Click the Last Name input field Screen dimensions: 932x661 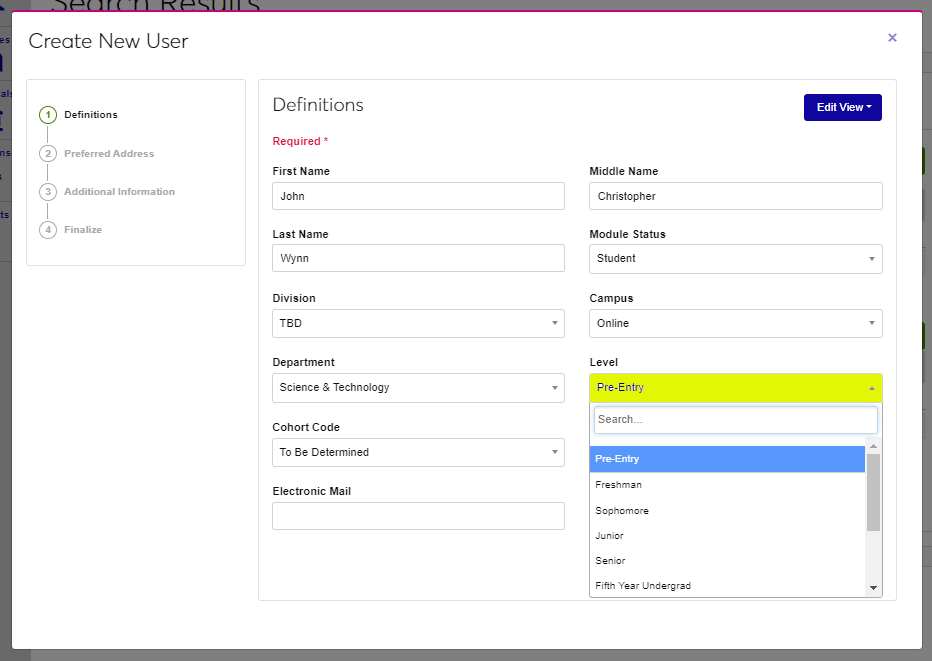pyautogui.click(x=418, y=259)
